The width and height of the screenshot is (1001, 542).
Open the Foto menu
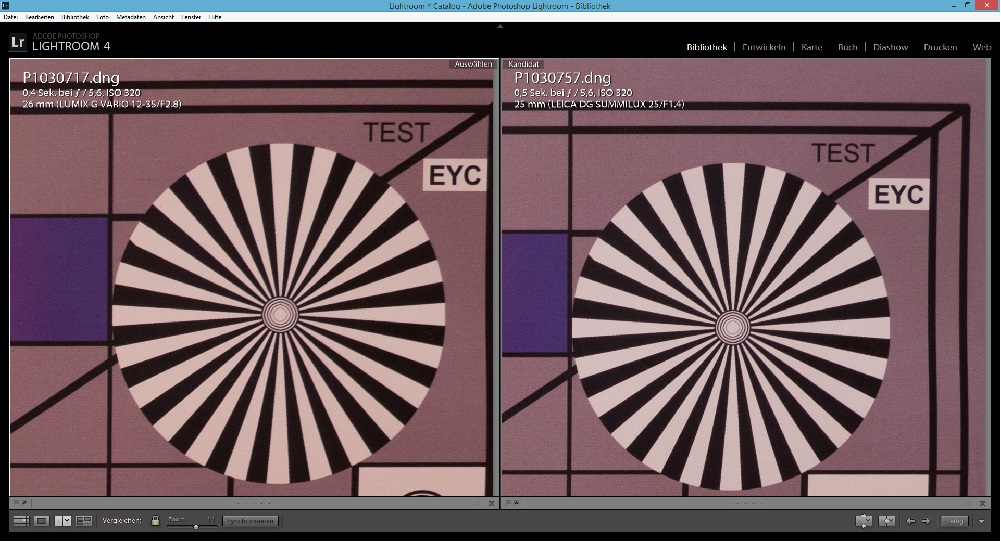pos(103,17)
